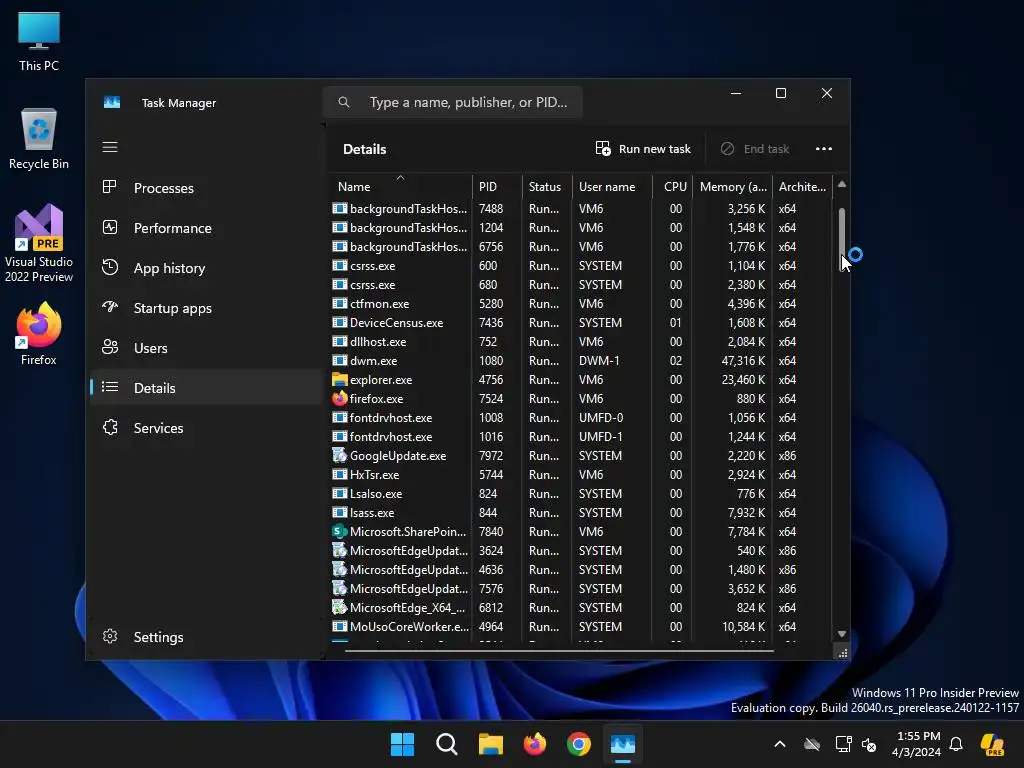
Task: Click the Task Manager taskbar icon
Action: [622, 744]
